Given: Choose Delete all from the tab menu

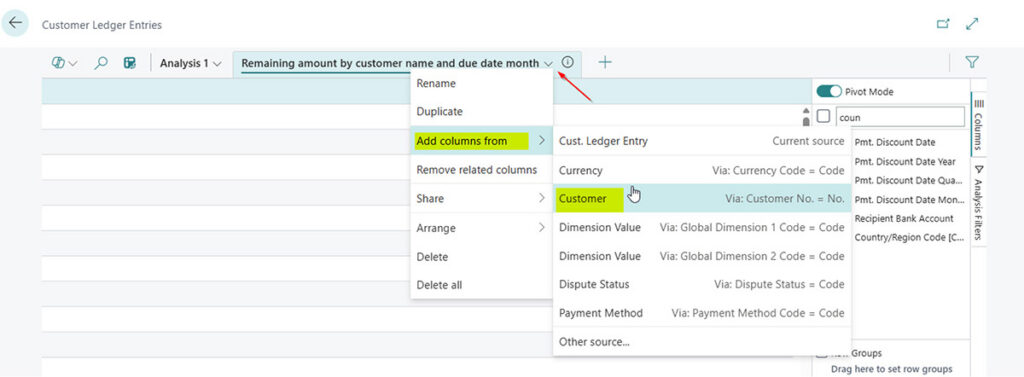Looking at the screenshot, I should (481, 285).
